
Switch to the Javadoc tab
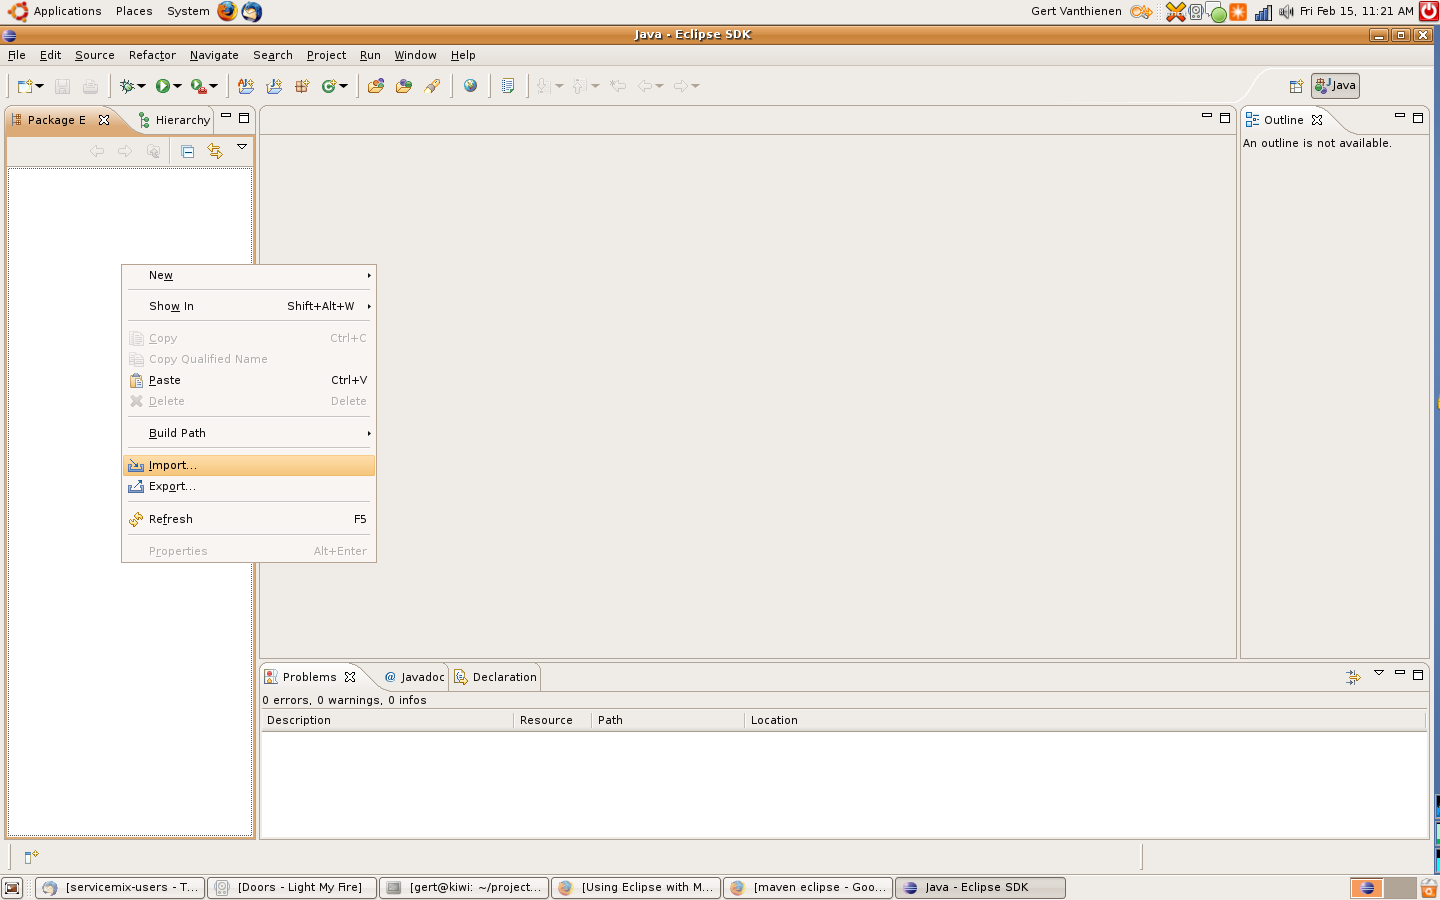tap(415, 677)
